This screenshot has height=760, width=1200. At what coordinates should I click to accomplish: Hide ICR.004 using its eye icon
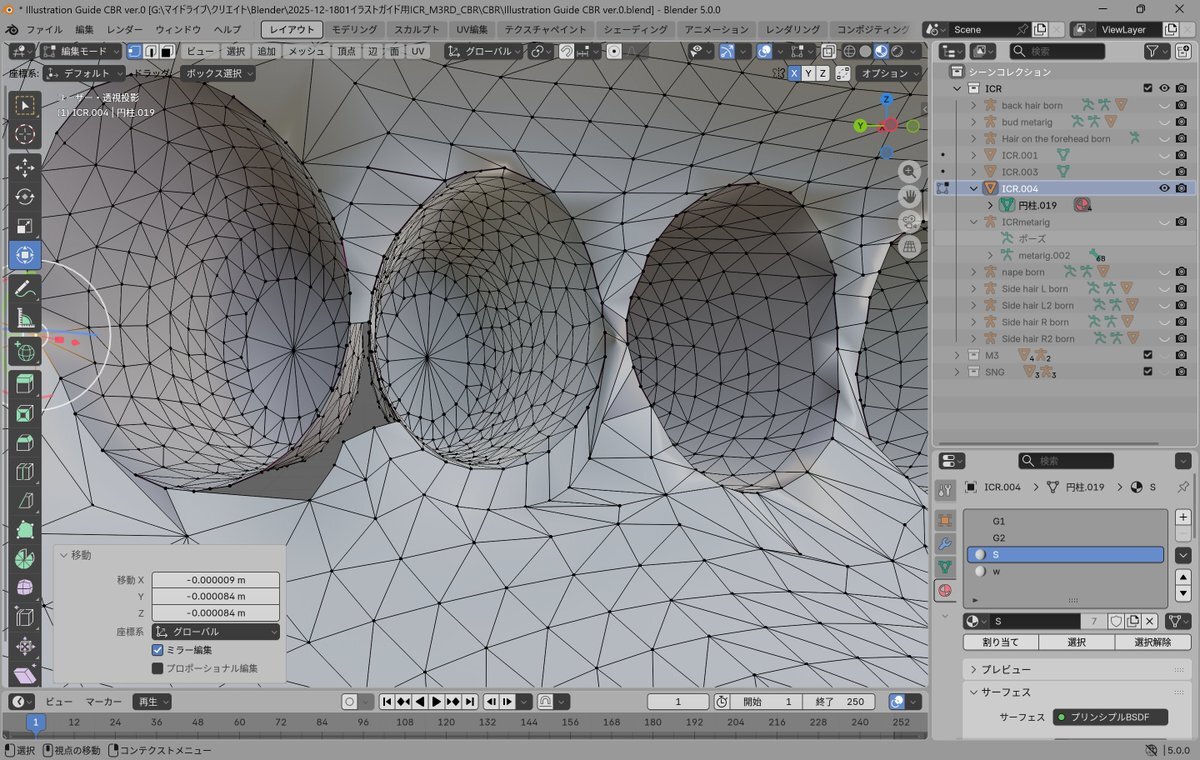coord(1164,188)
